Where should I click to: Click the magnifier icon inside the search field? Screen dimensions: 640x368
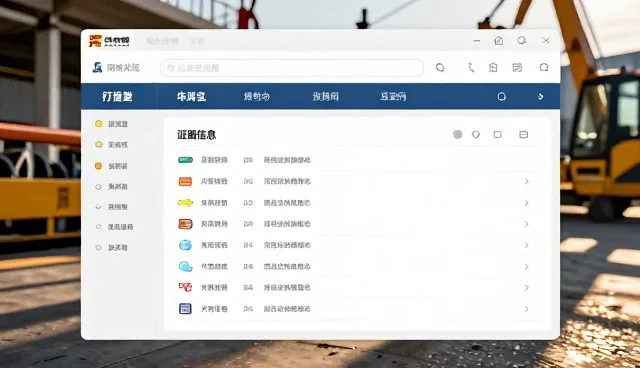click(171, 68)
